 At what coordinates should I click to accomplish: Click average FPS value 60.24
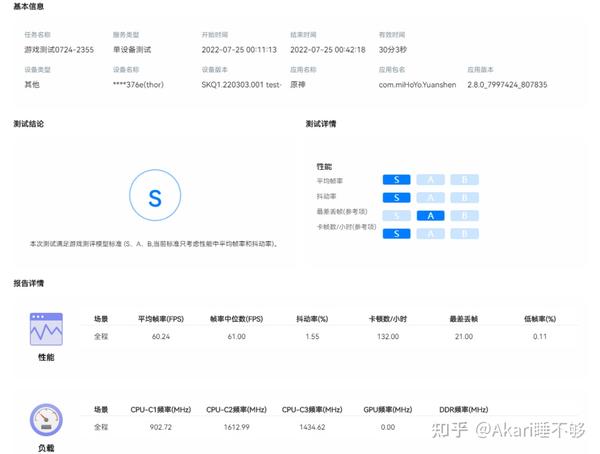[x=161, y=336]
